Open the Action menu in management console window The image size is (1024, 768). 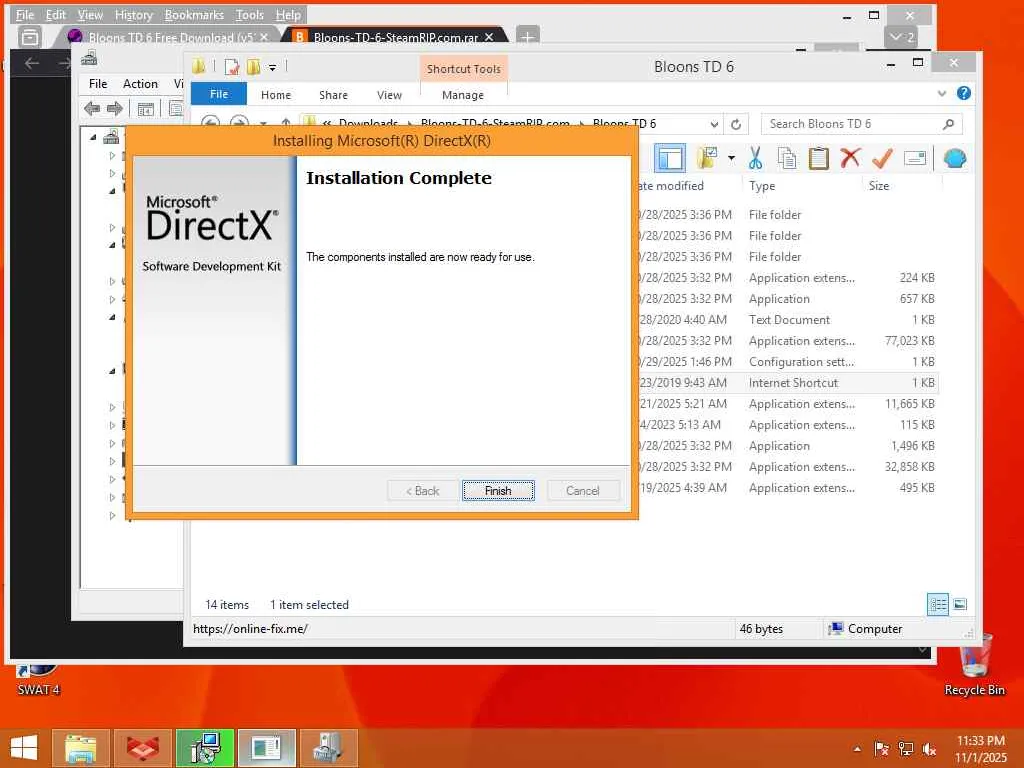coord(140,84)
